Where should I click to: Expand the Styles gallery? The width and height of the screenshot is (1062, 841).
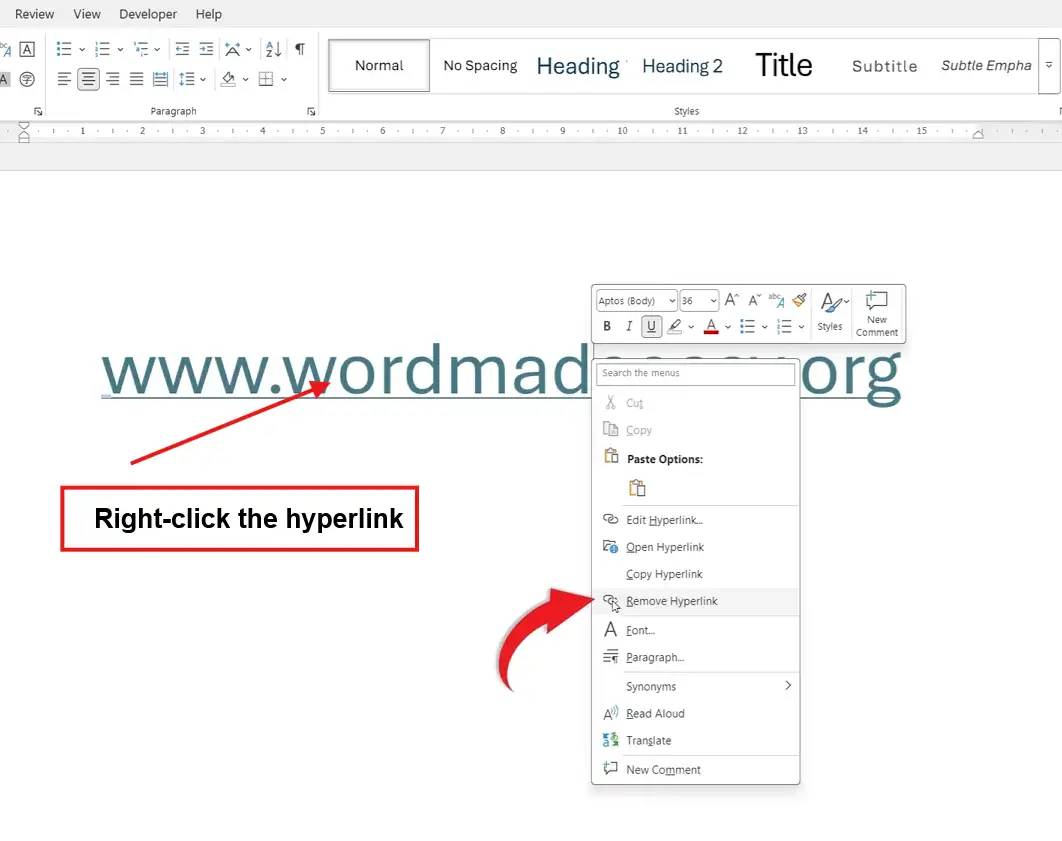pos(1048,66)
